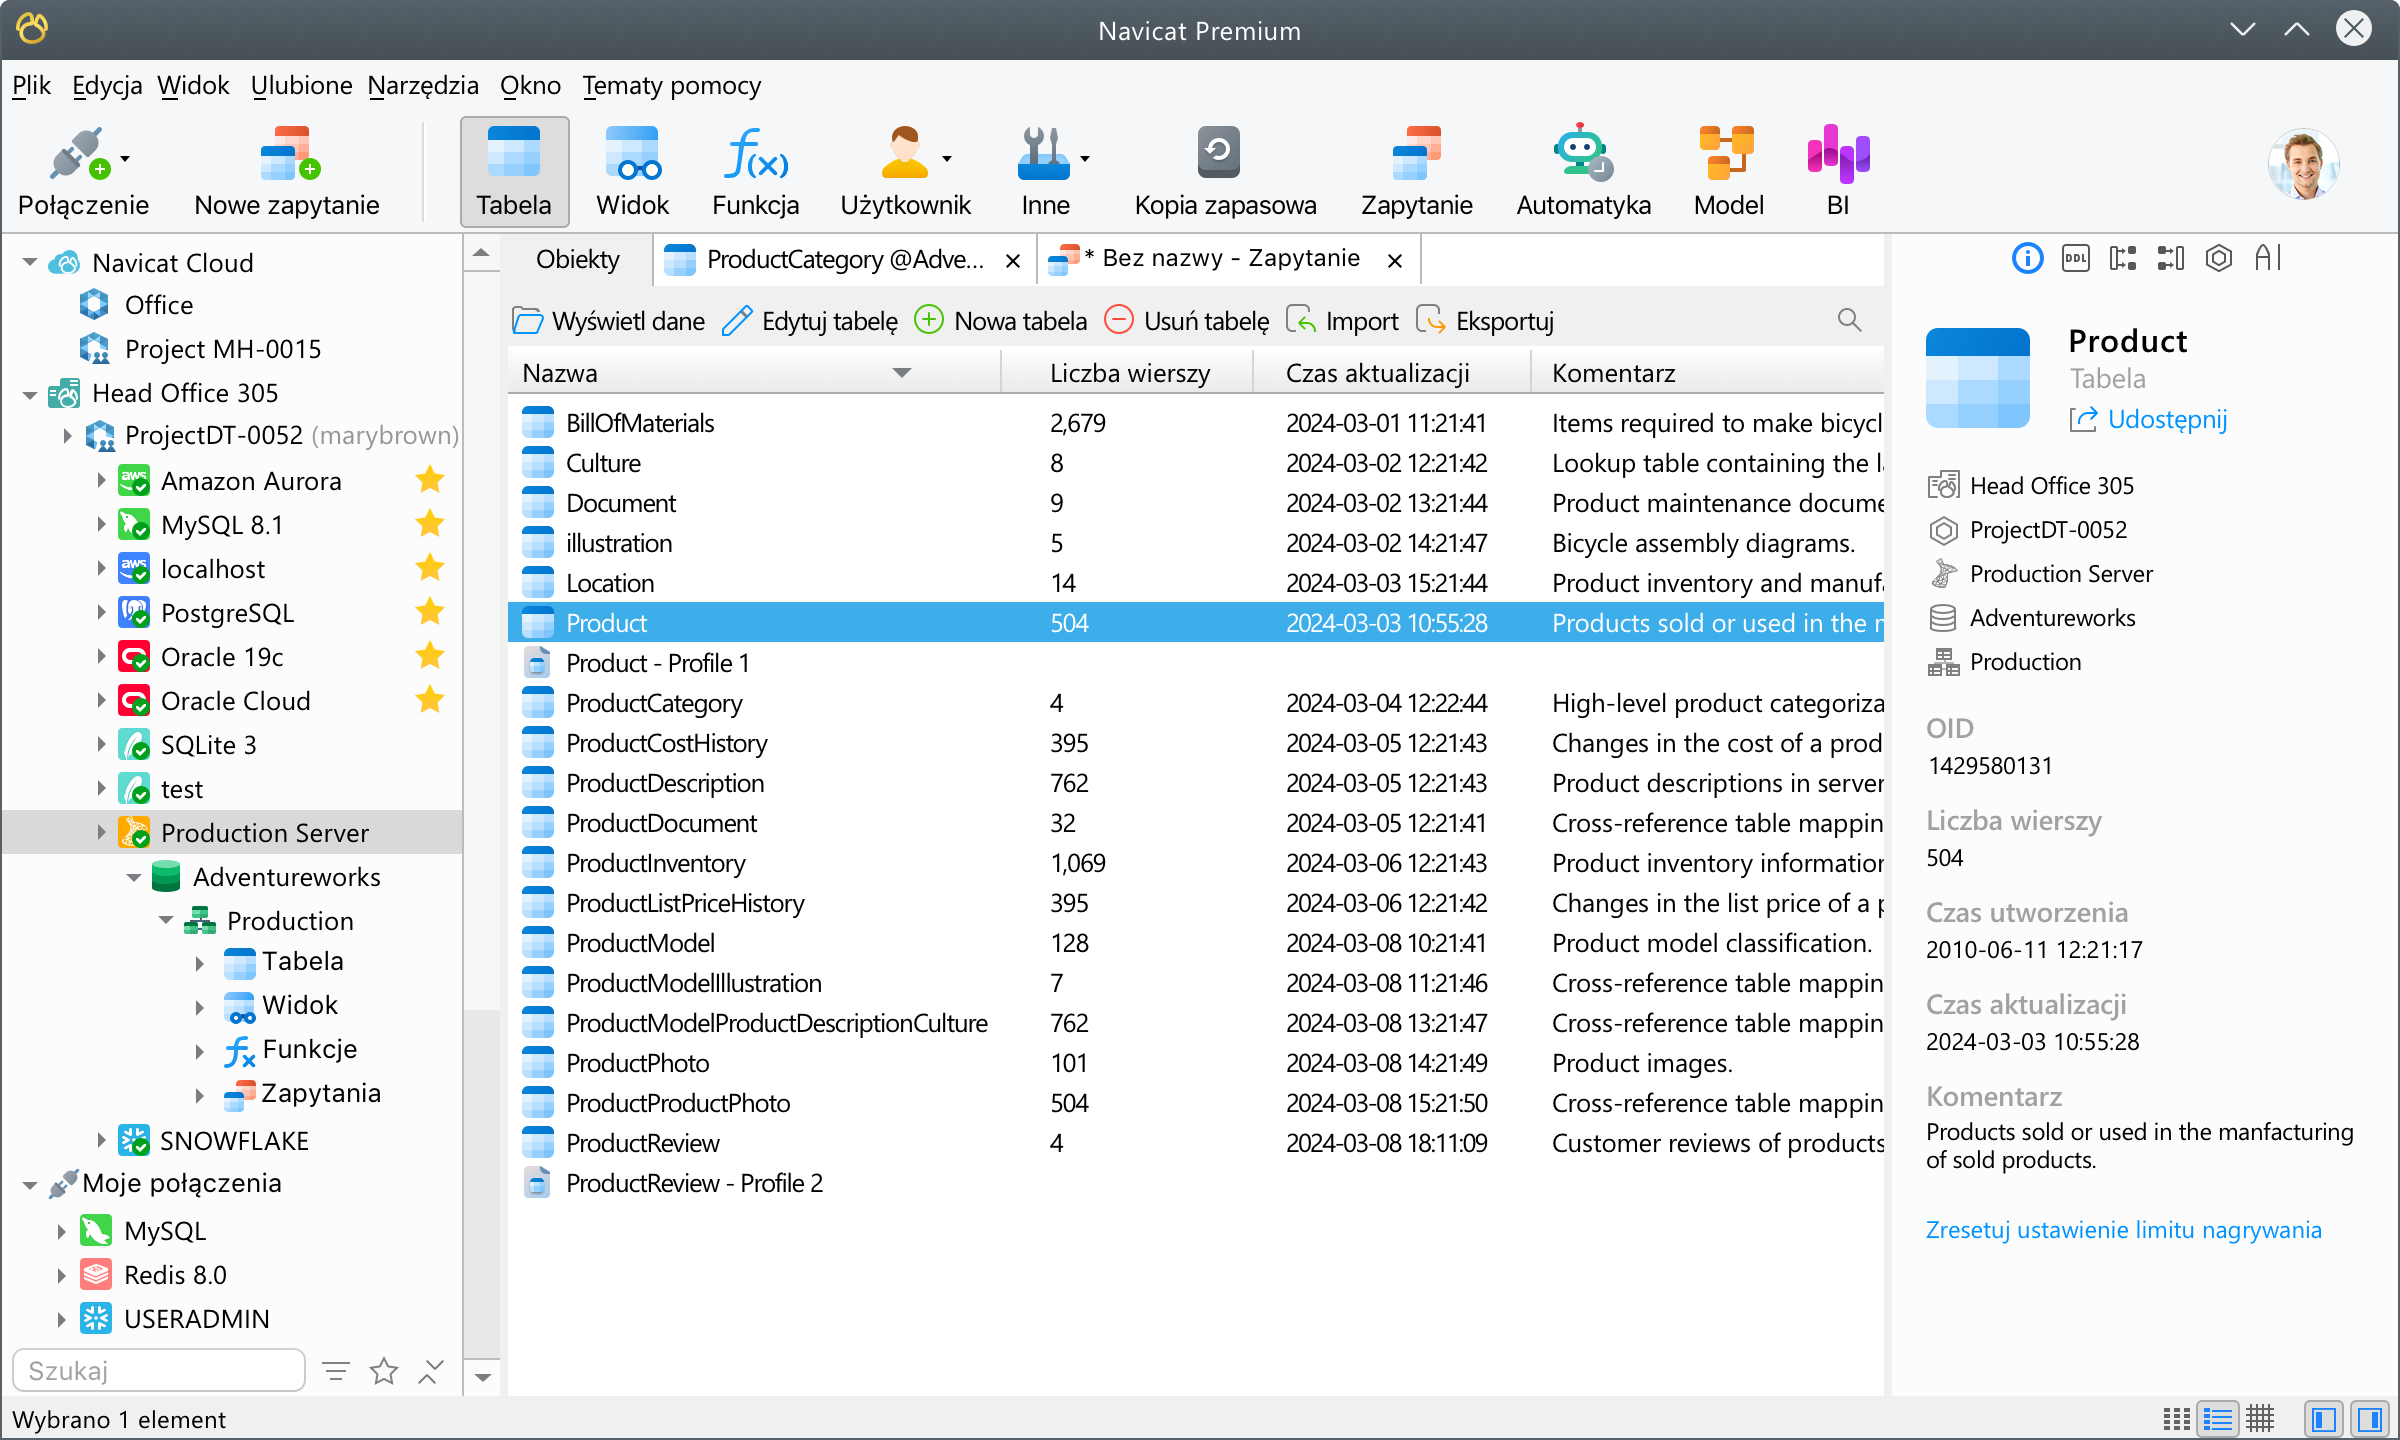Open the Narzędzia menu
The height and width of the screenshot is (1440, 2400).
[423, 86]
